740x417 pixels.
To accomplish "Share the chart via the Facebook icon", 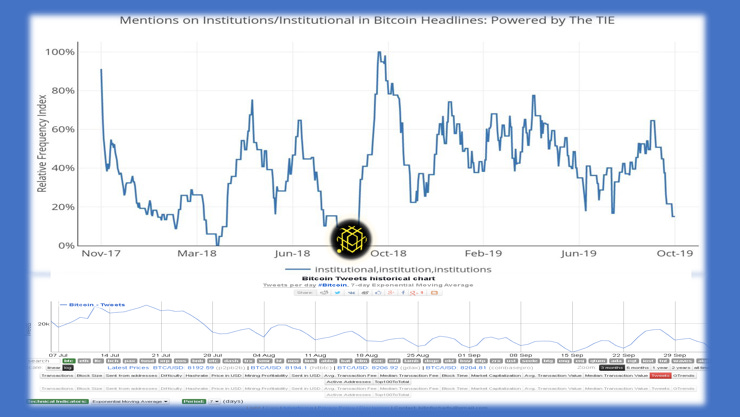I will 403,292.
